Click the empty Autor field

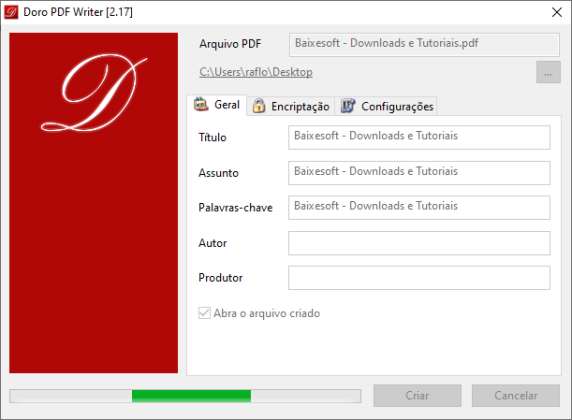tap(419, 243)
